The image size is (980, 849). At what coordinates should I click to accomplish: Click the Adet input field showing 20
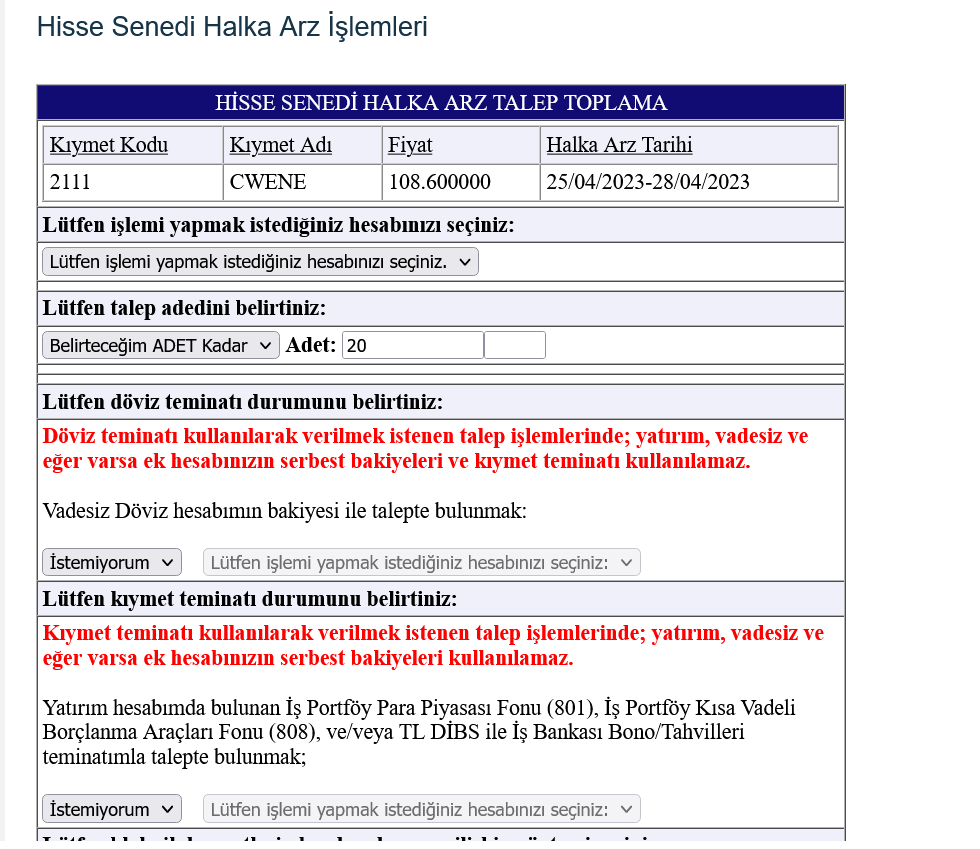click(412, 344)
